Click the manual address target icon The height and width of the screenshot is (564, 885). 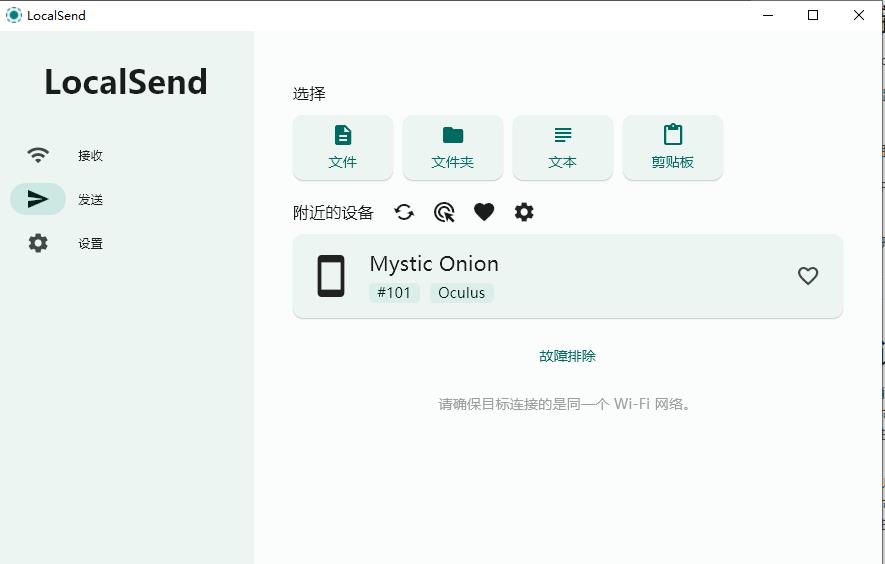click(444, 212)
